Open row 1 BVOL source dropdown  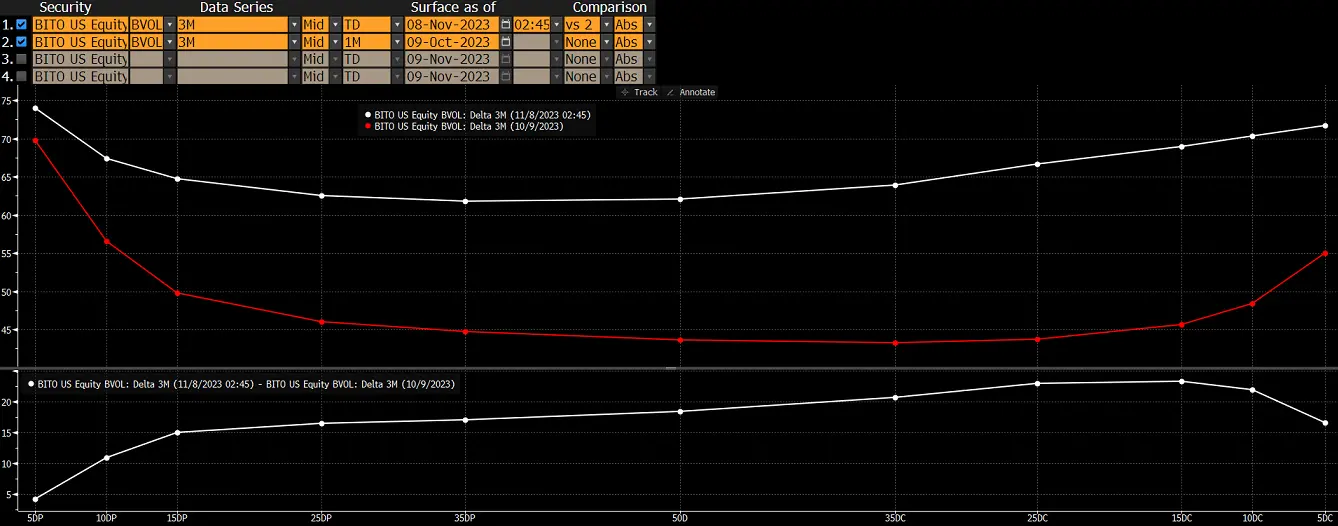[x=170, y=24]
